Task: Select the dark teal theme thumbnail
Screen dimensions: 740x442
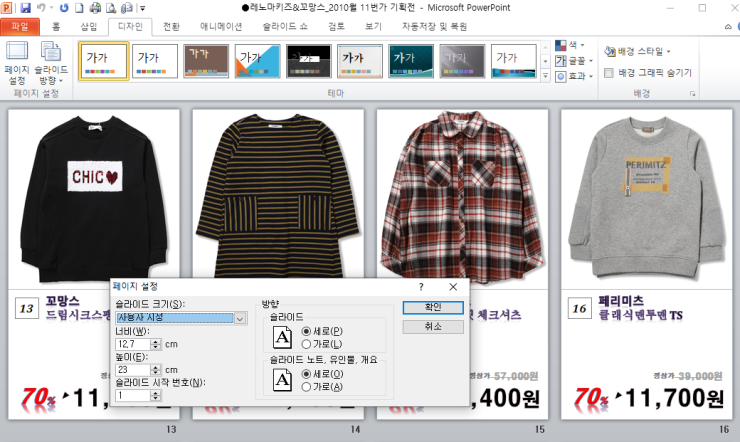Action: pos(411,61)
